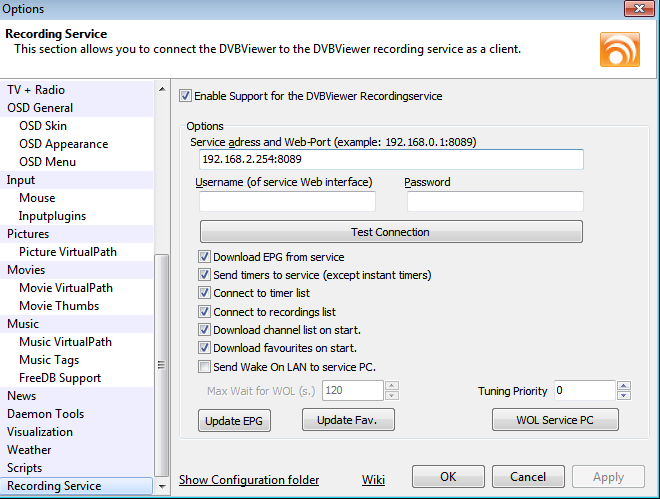
Task: Confirm with the OK button
Action: point(448,477)
